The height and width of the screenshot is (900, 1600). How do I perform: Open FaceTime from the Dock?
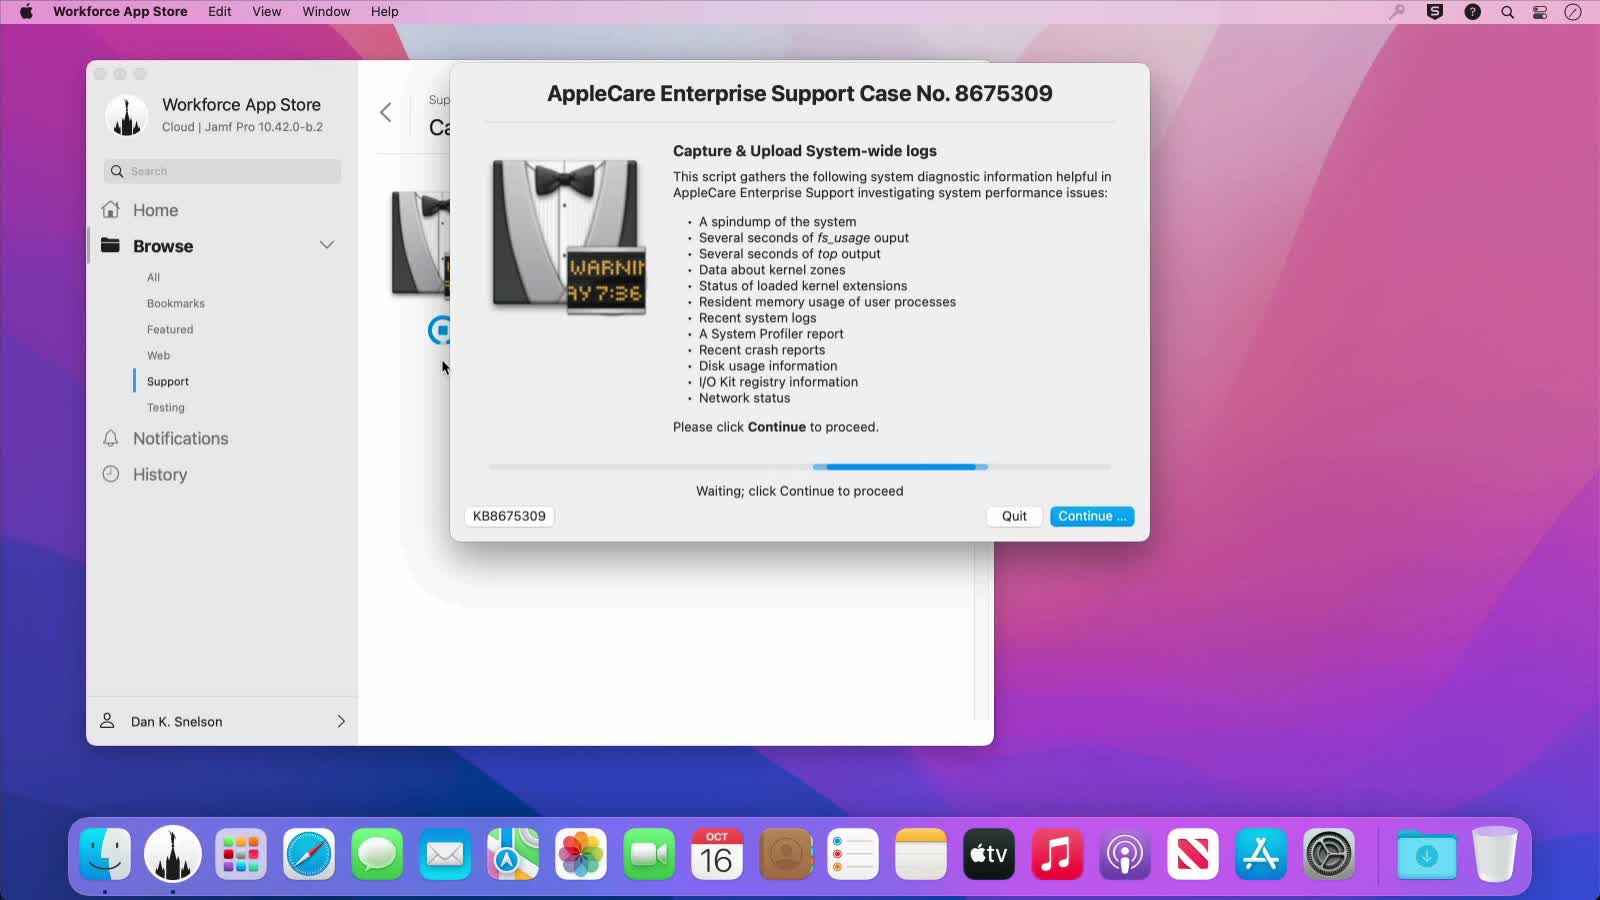(x=649, y=854)
